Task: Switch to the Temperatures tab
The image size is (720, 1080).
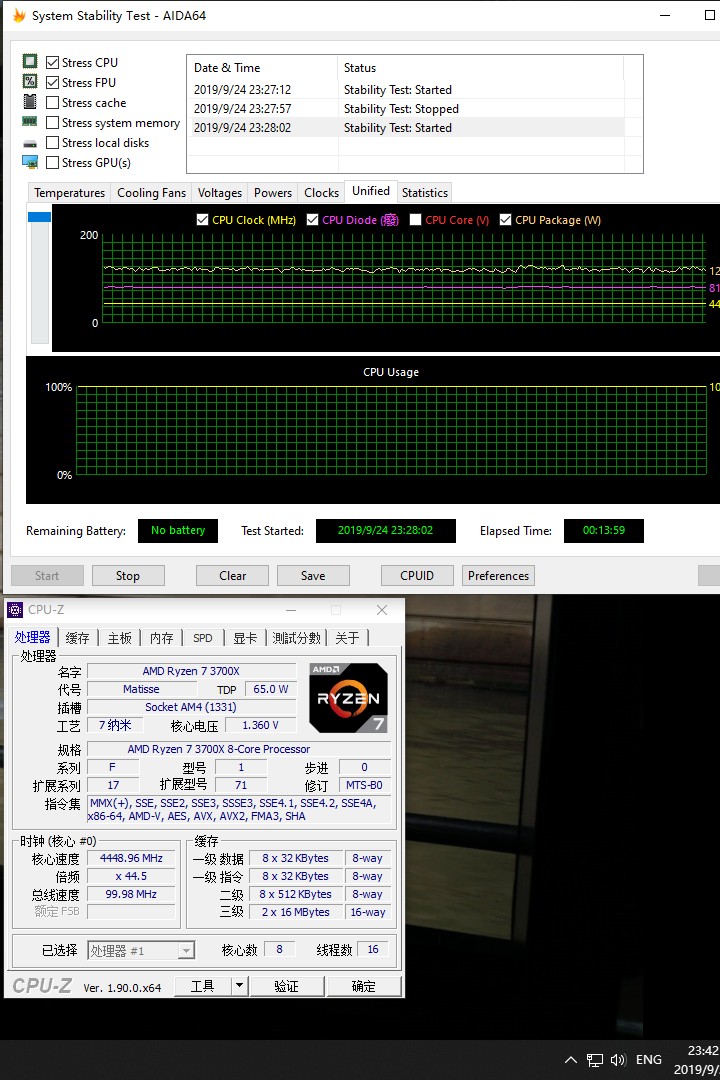Action: (70, 193)
